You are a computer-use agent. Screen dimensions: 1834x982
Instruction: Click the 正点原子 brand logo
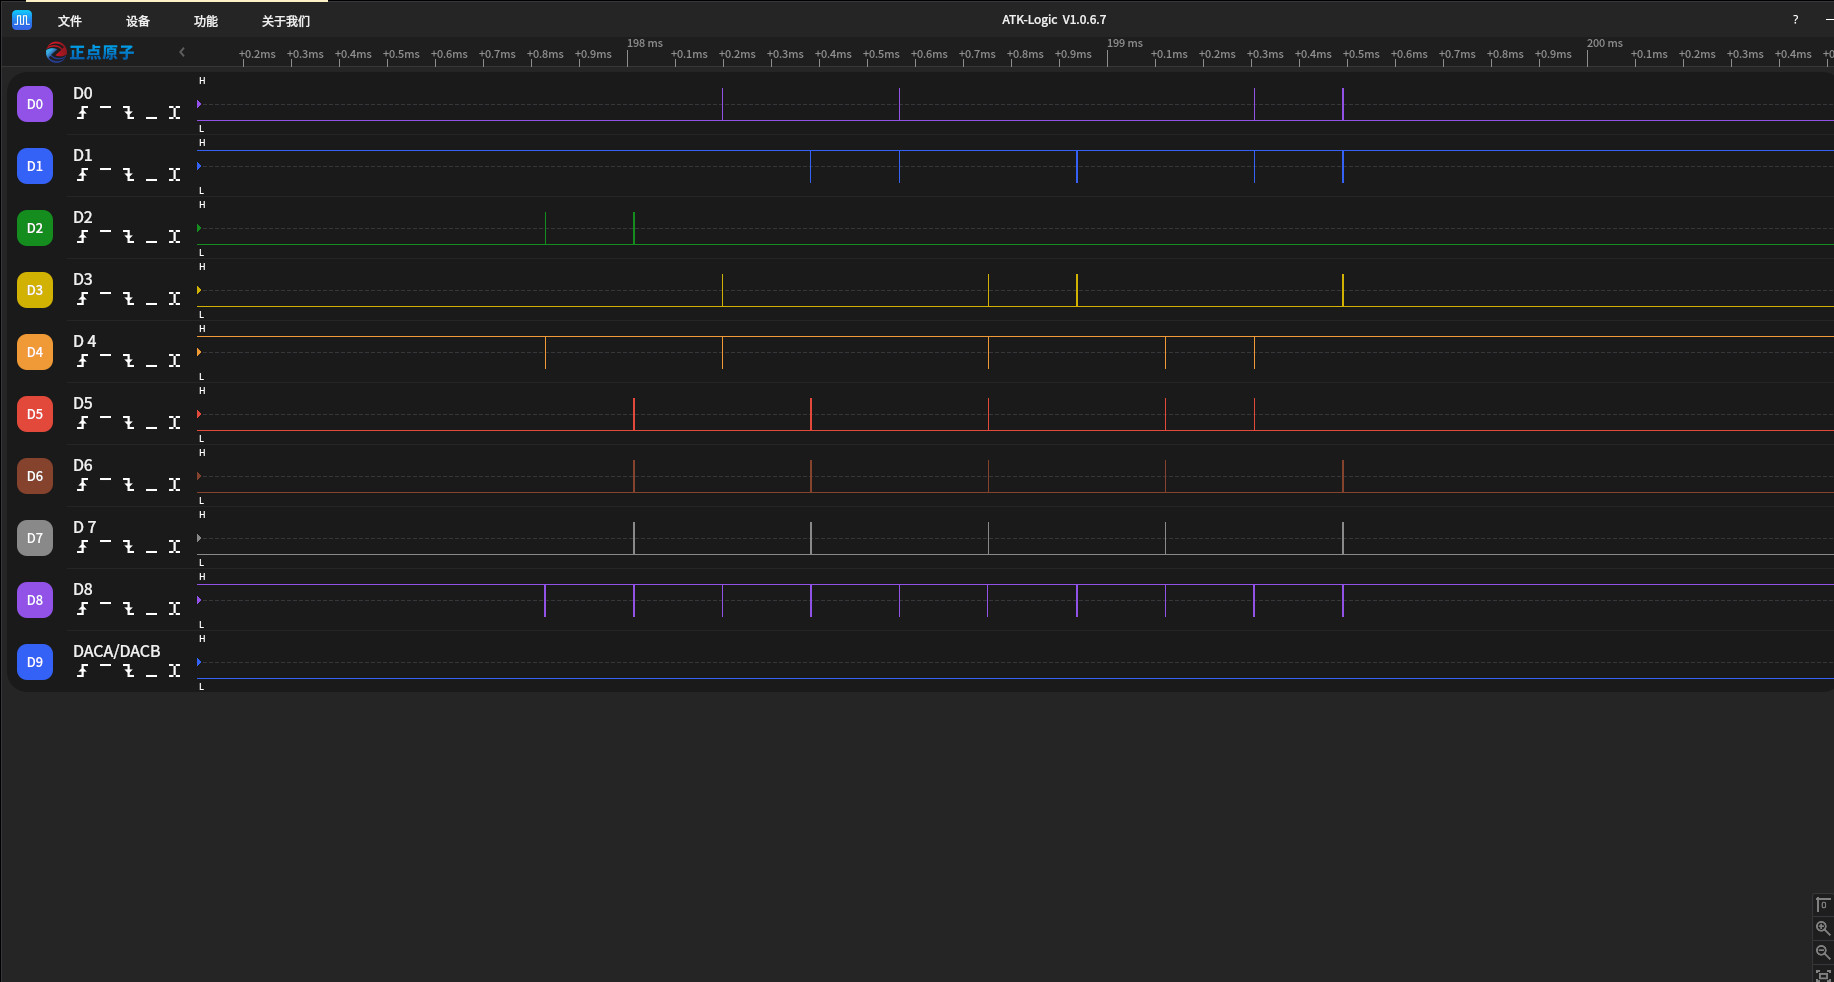pos(90,52)
